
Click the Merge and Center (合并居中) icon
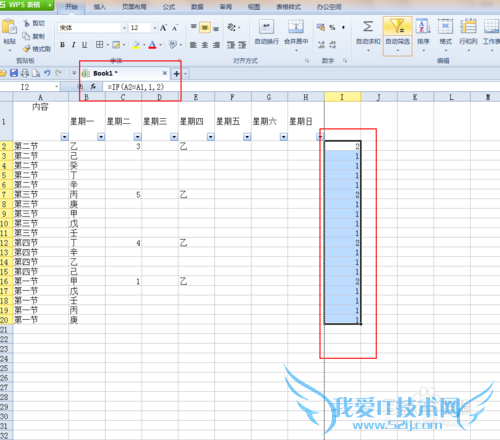tap(296, 26)
